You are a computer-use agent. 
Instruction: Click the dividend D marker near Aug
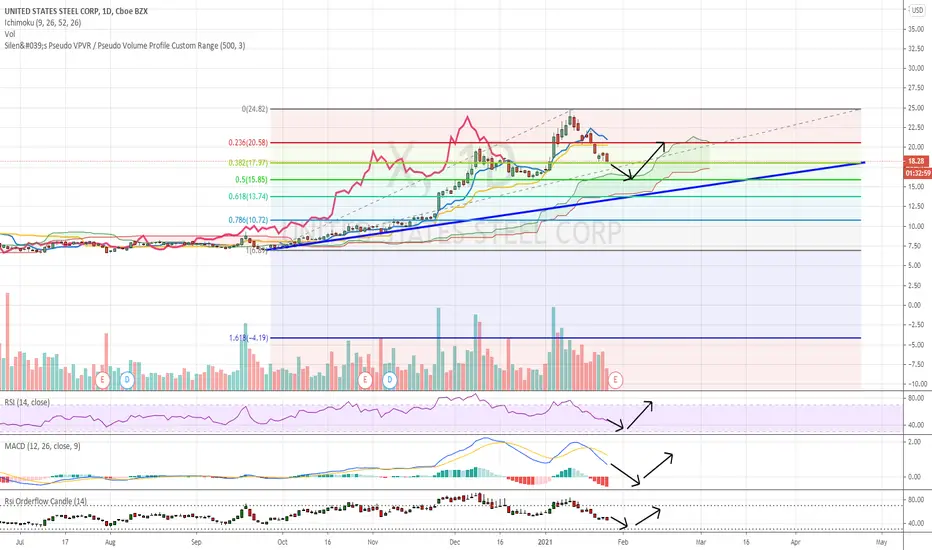(127, 379)
